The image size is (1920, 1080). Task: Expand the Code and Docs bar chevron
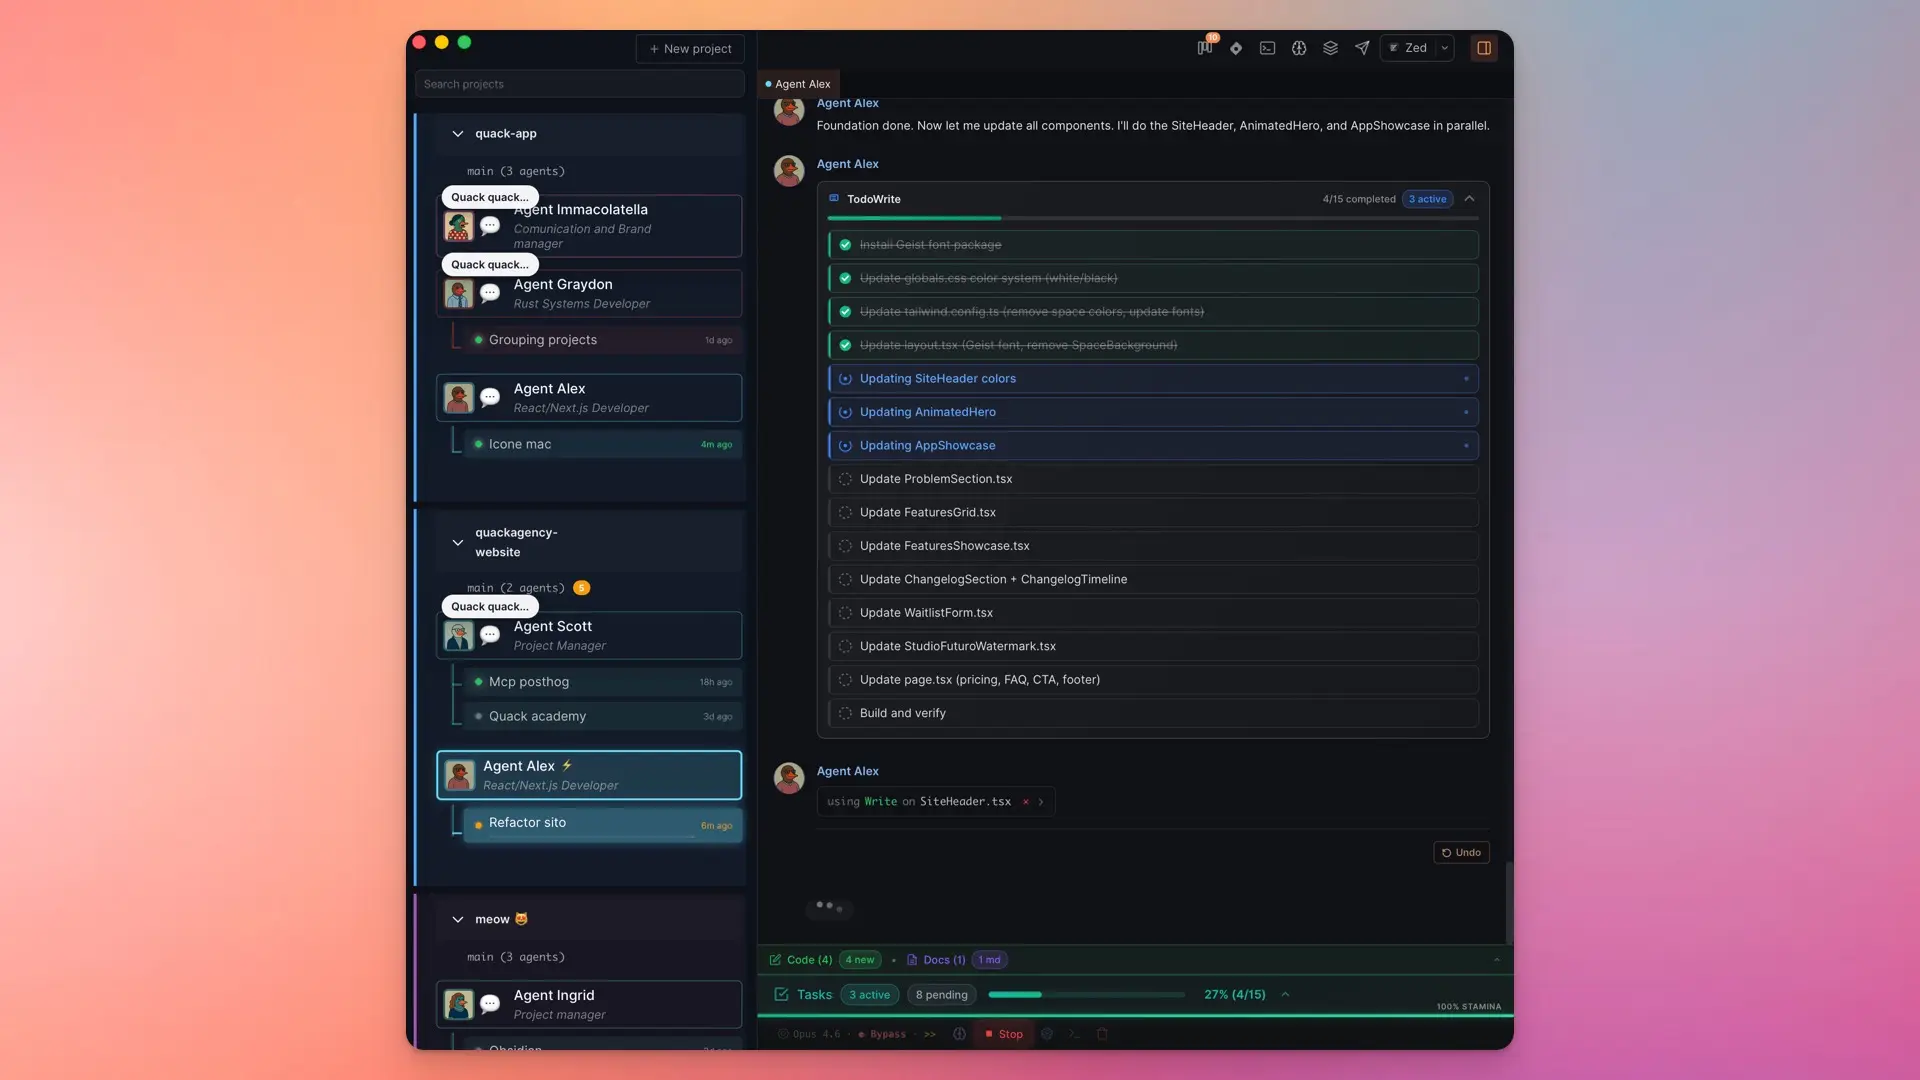click(x=1497, y=960)
